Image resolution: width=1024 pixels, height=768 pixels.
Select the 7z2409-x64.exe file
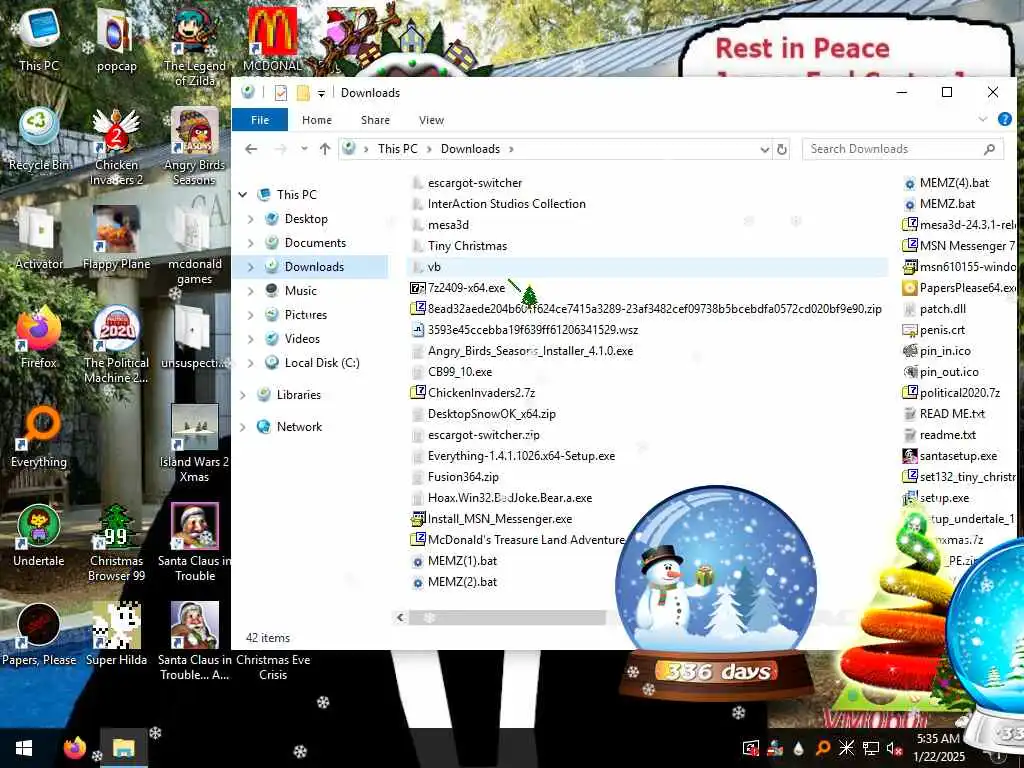coord(466,288)
